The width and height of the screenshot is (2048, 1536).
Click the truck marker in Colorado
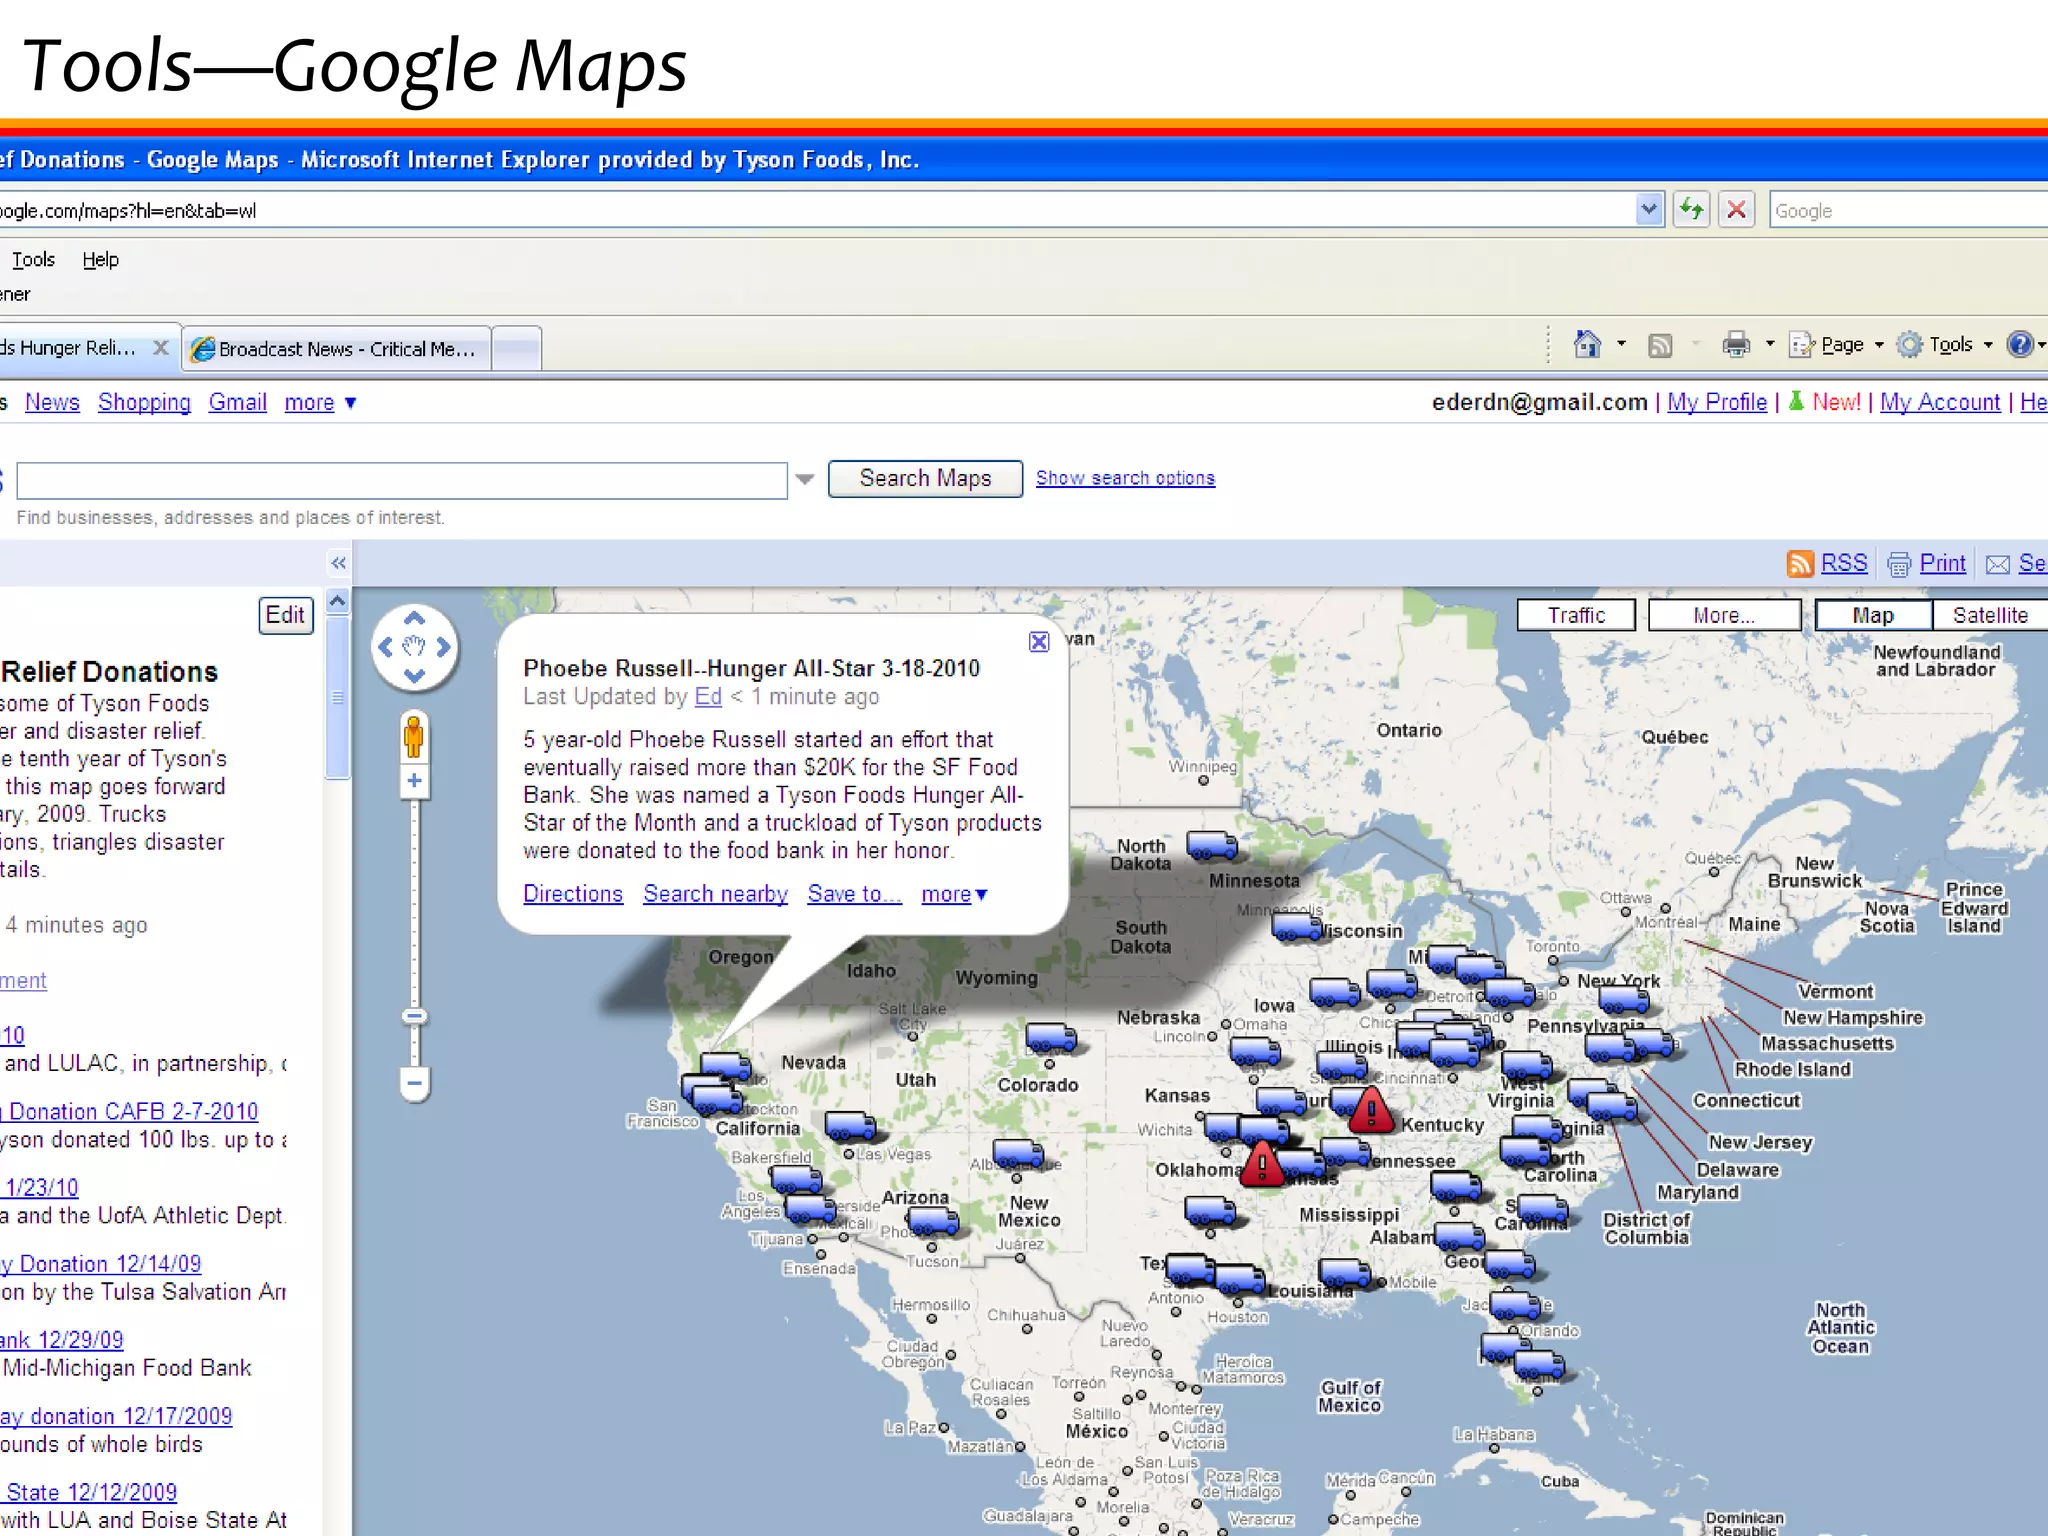coord(1051,1038)
